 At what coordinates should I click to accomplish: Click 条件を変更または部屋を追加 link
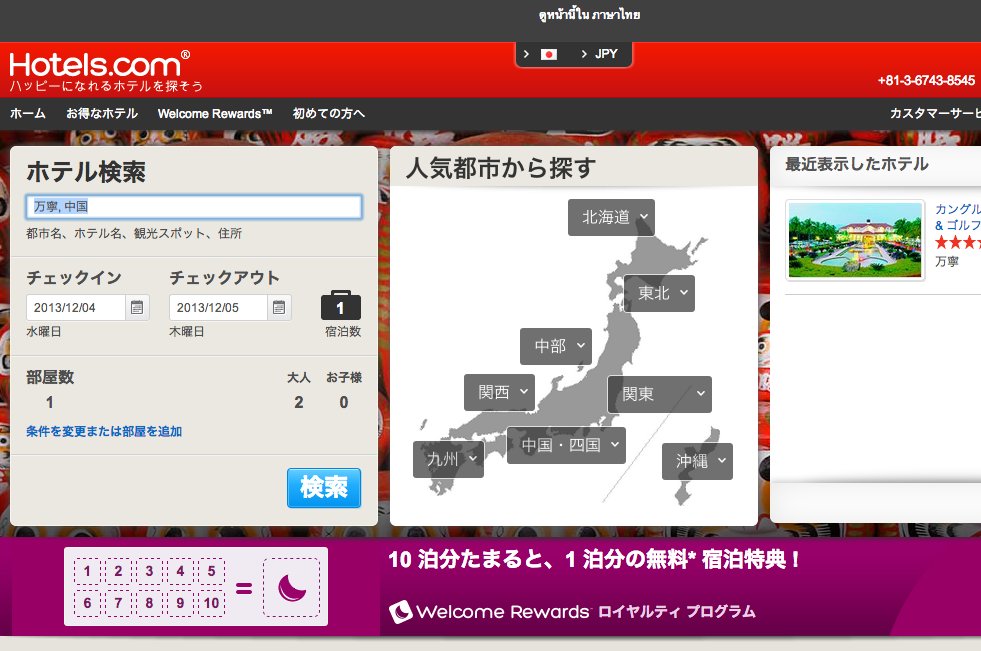(104, 431)
